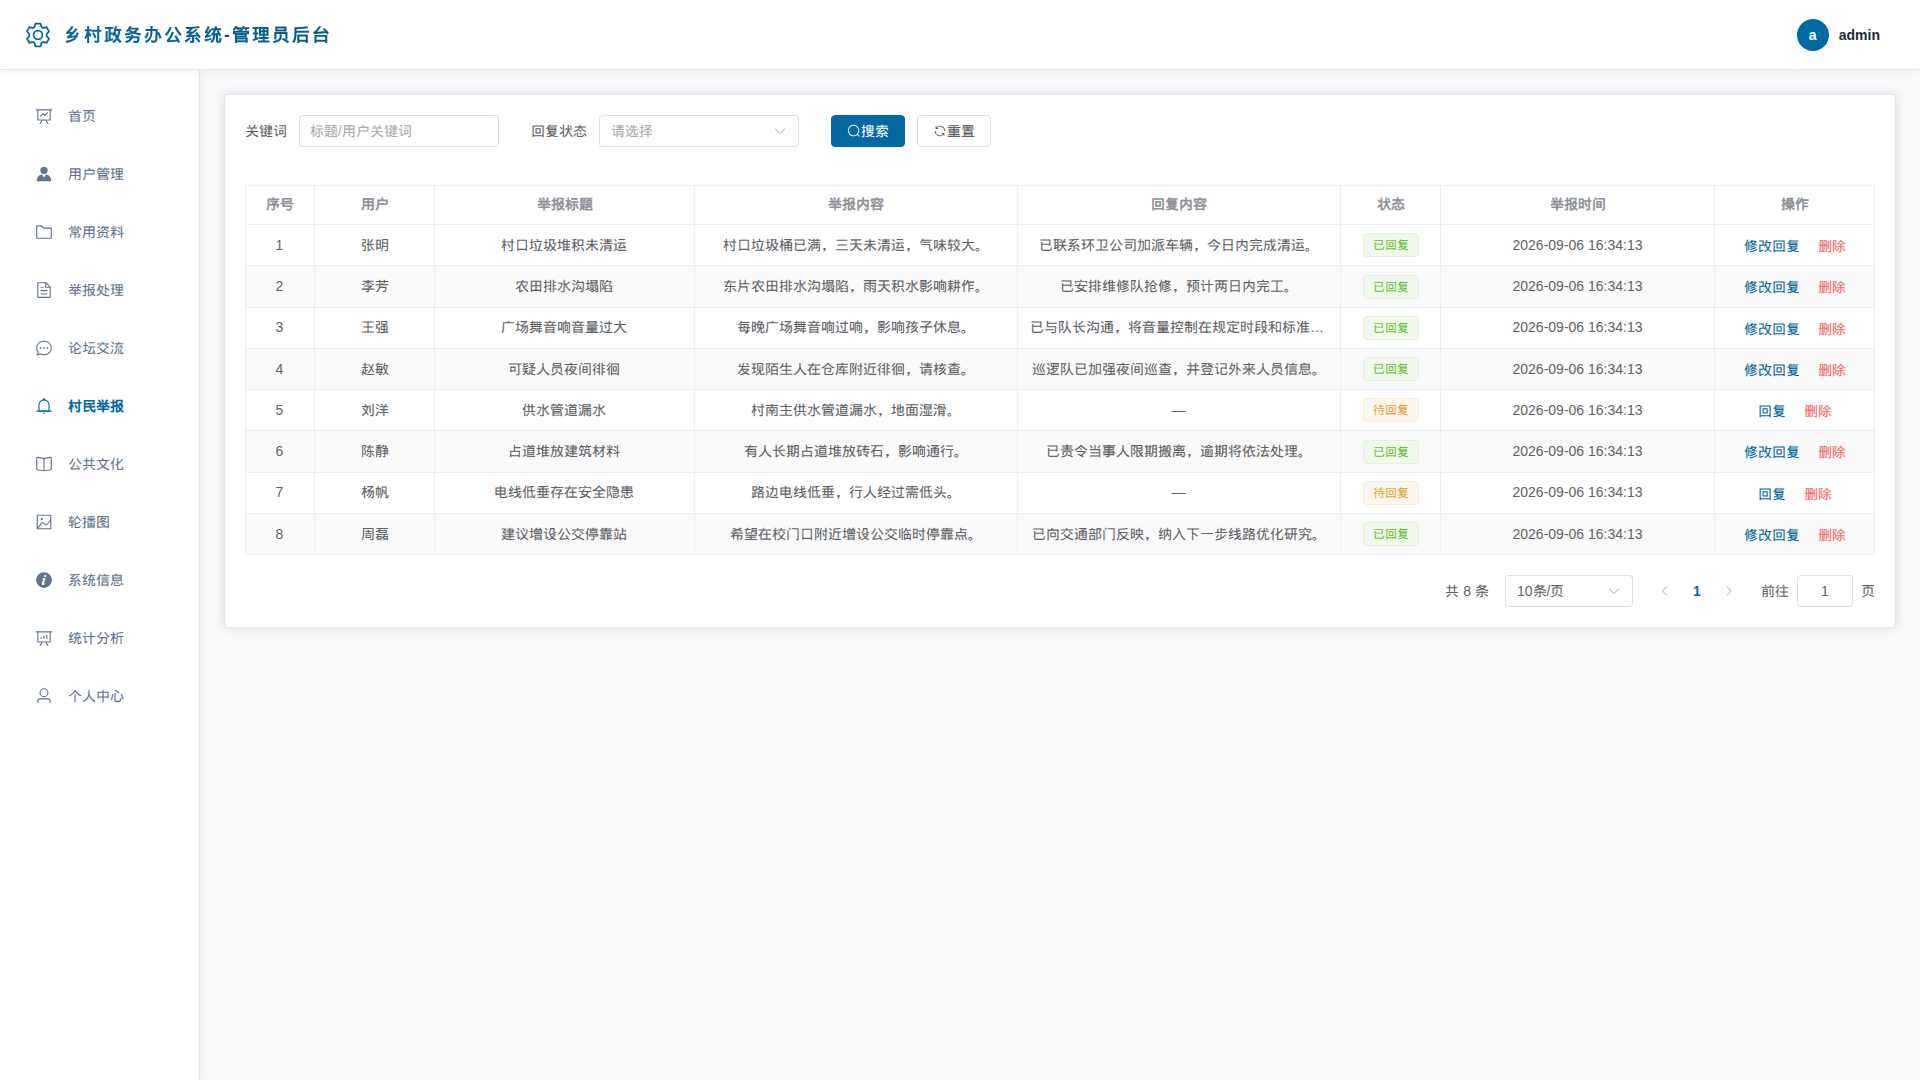This screenshot has width=1920, height=1080.
Task: Click the next page arrow
Action: coord(1728,591)
